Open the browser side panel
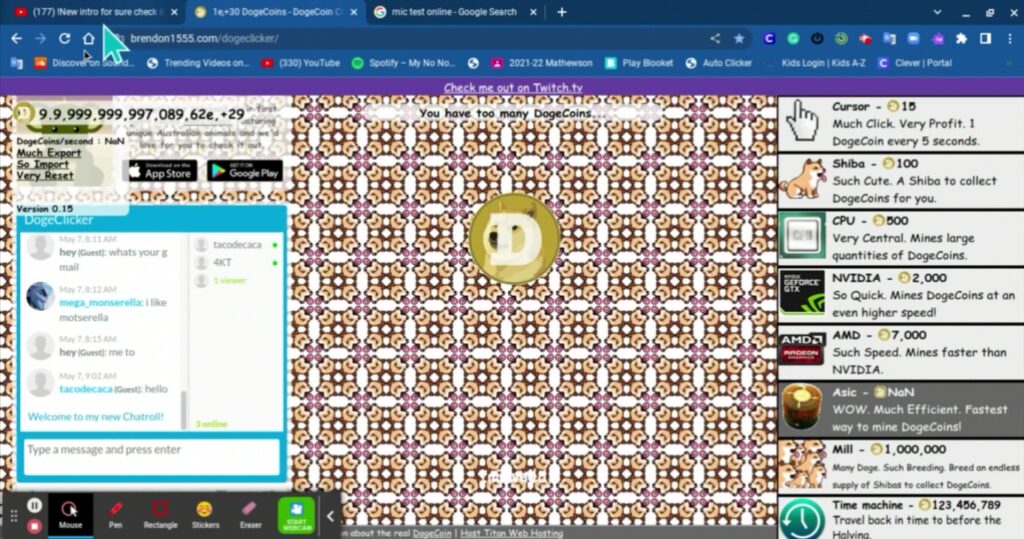This screenshot has height=539, width=1024. (x=985, y=39)
